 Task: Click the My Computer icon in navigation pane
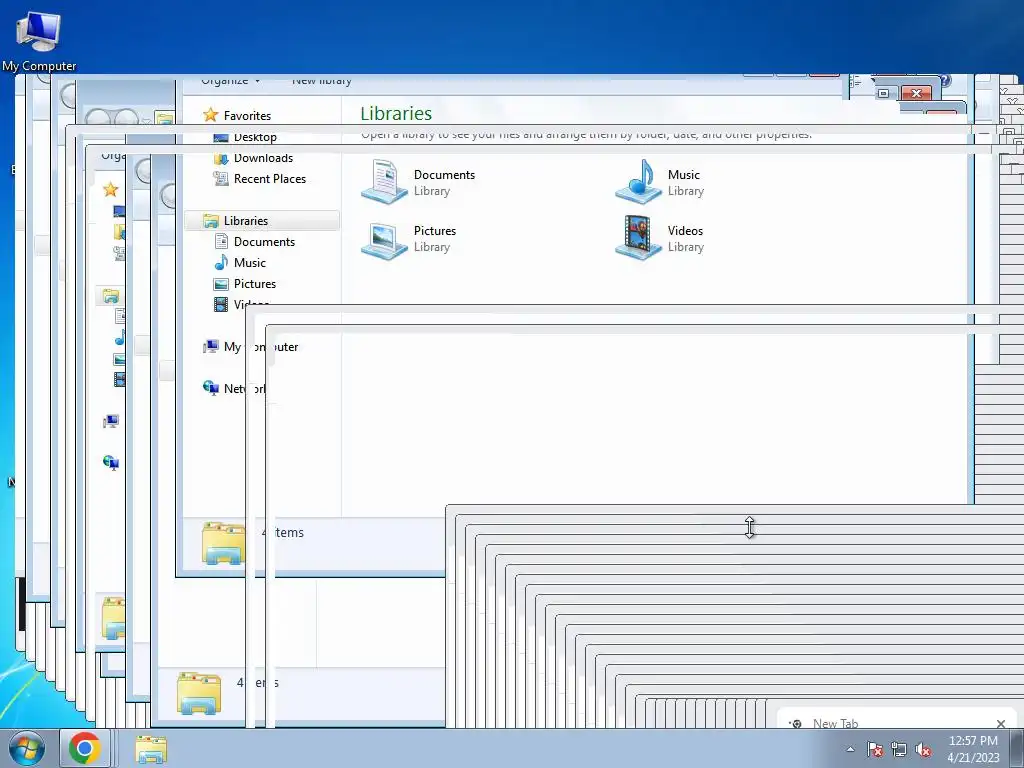[210, 347]
